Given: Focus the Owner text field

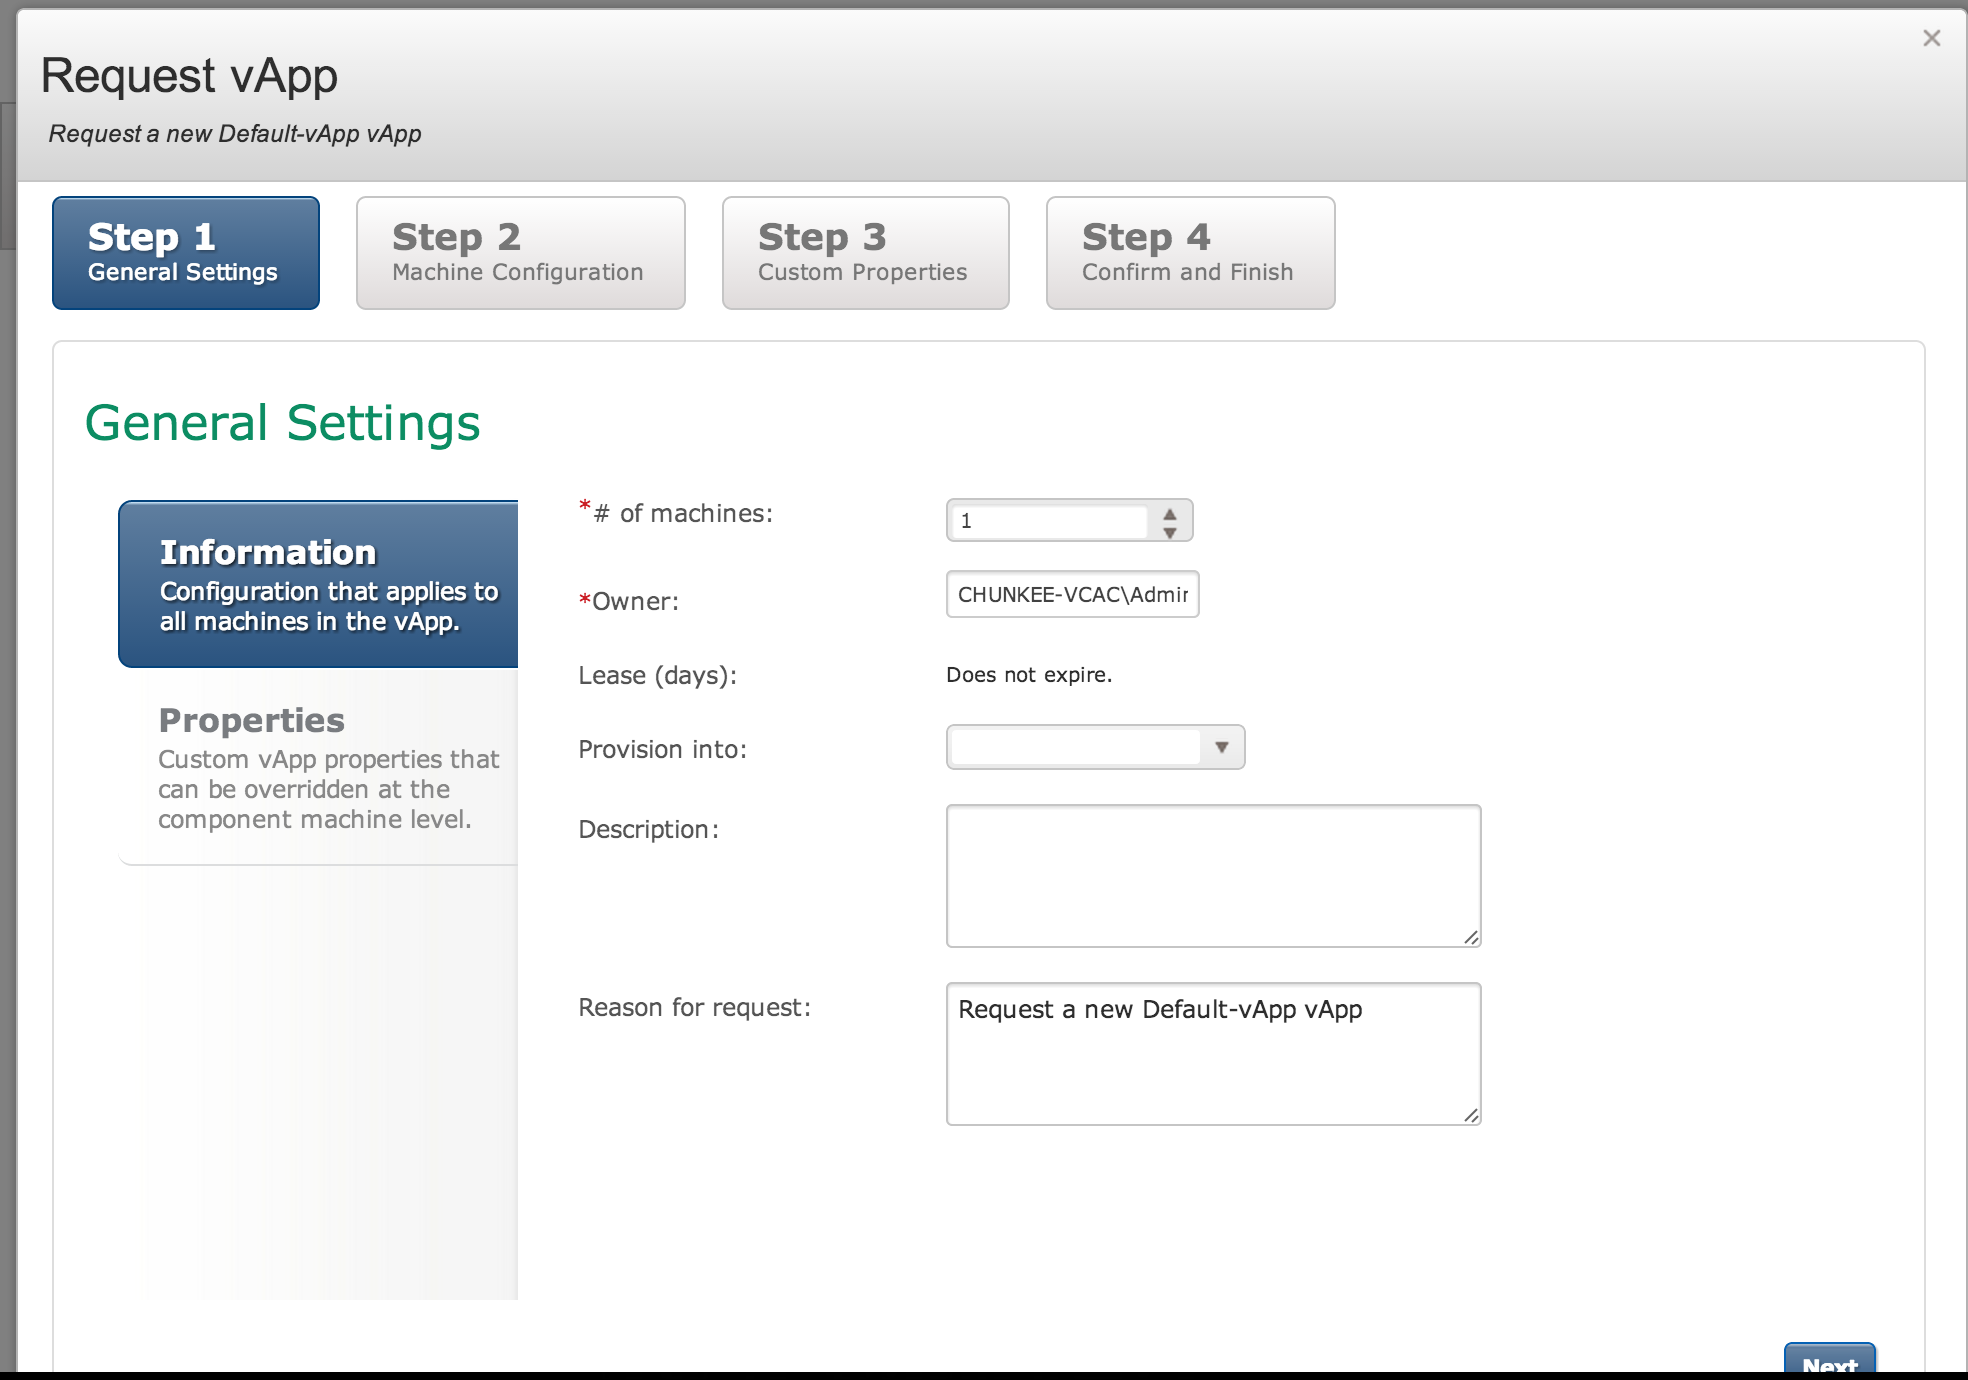Looking at the screenshot, I should click(1072, 595).
